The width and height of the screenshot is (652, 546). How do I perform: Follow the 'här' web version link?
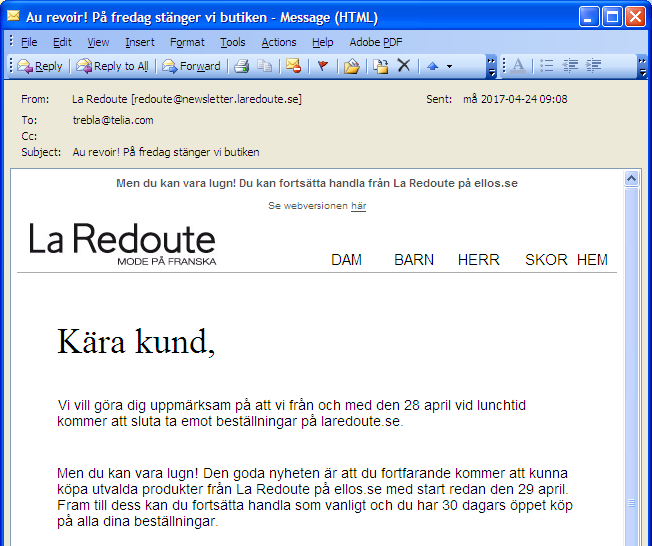[358, 206]
